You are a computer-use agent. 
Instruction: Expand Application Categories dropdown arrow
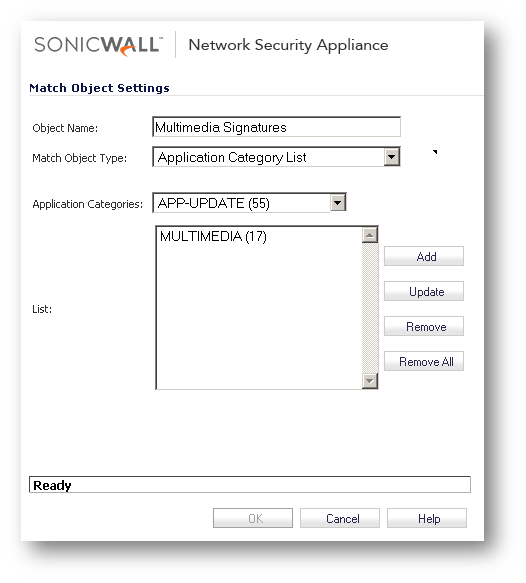pyautogui.click(x=338, y=203)
